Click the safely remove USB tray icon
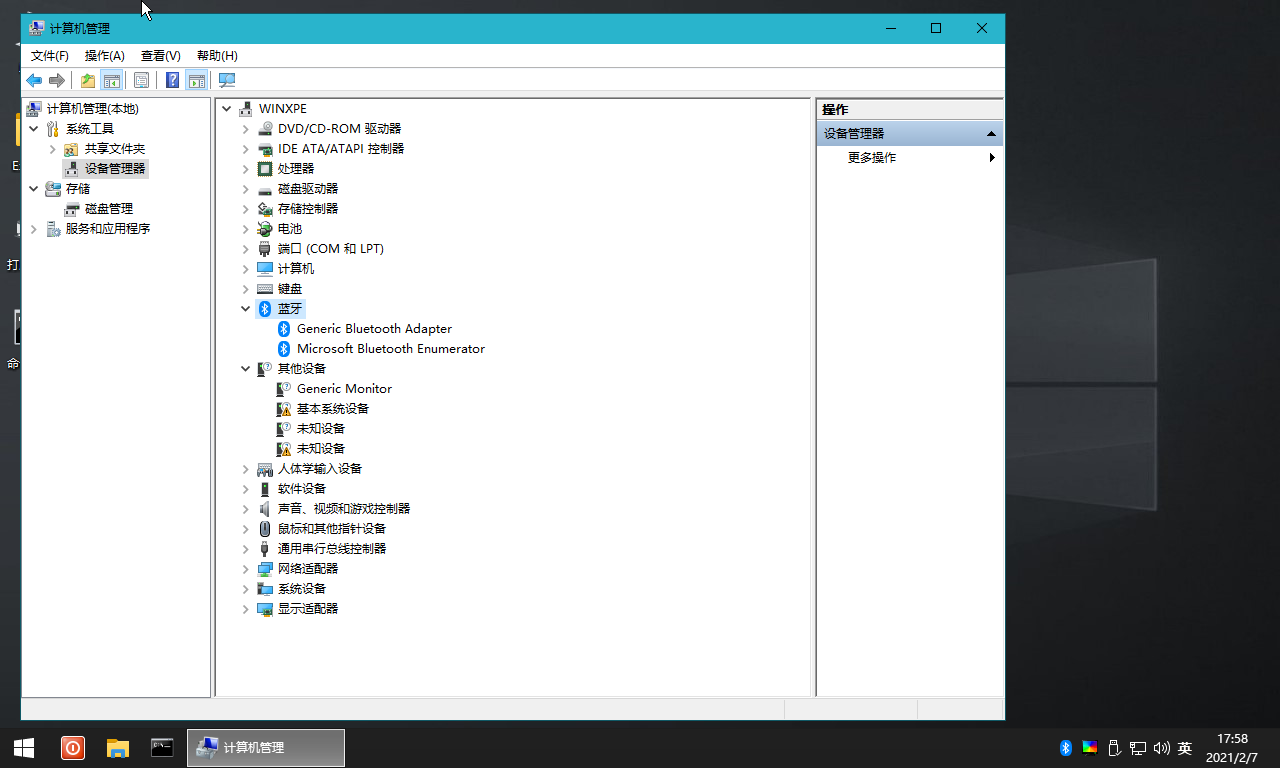The width and height of the screenshot is (1280, 768). (1114, 748)
